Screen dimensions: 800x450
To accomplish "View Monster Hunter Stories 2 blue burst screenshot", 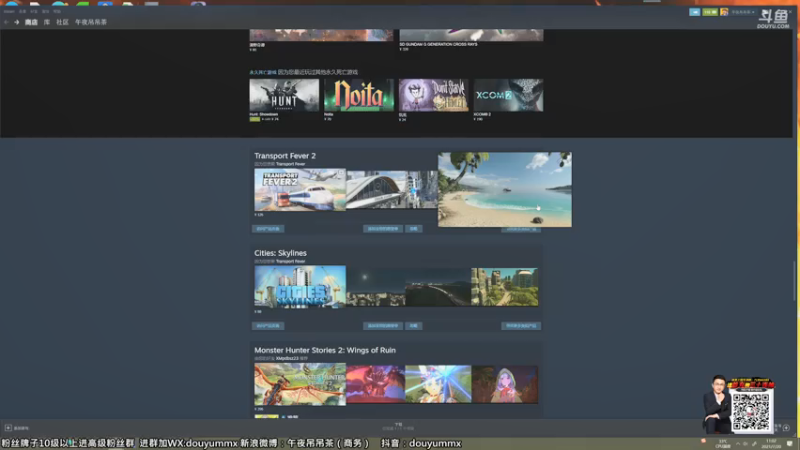I will click(x=438, y=384).
